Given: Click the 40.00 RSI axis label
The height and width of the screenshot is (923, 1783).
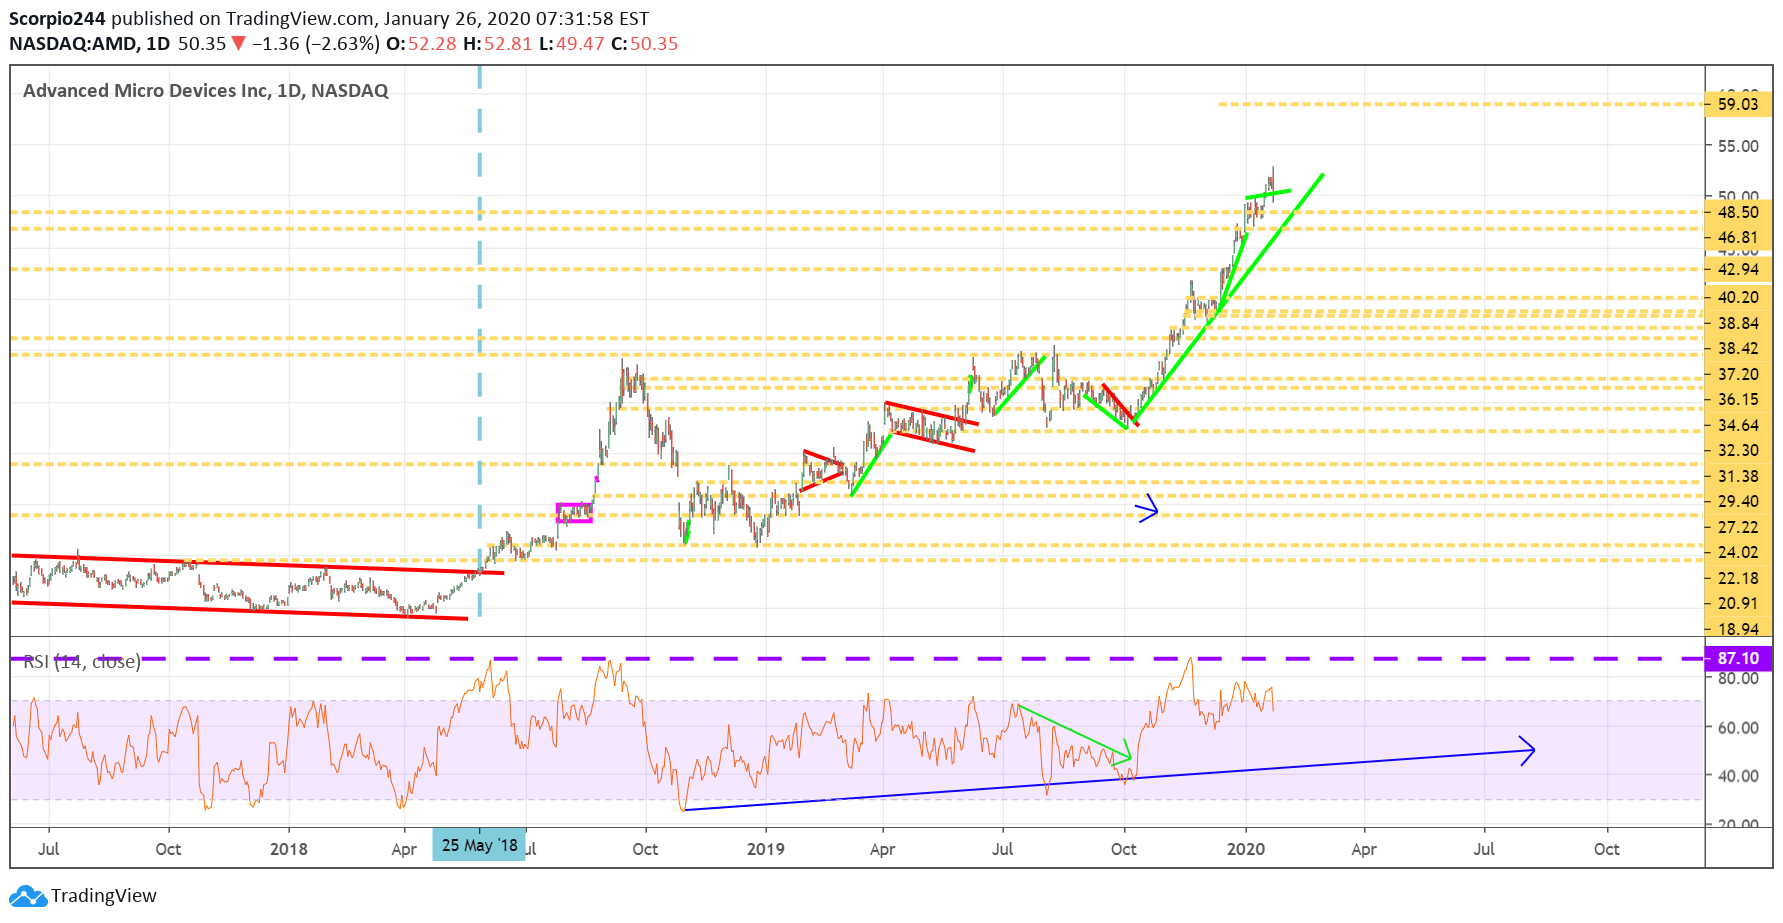Looking at the screenshot, I should pos(1738,776).
